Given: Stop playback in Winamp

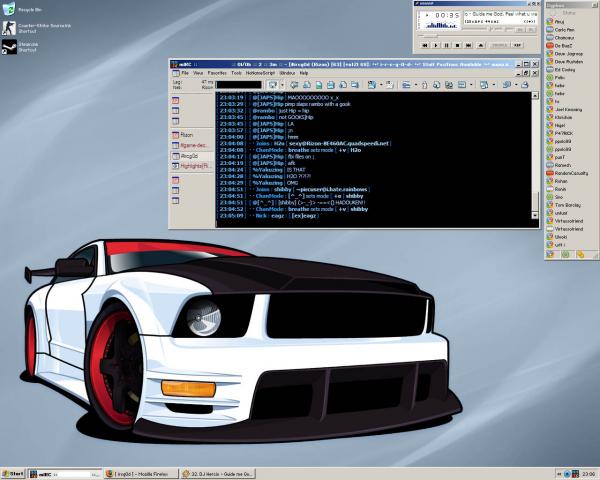Looking at the screenshot, I should pos(457,45).
